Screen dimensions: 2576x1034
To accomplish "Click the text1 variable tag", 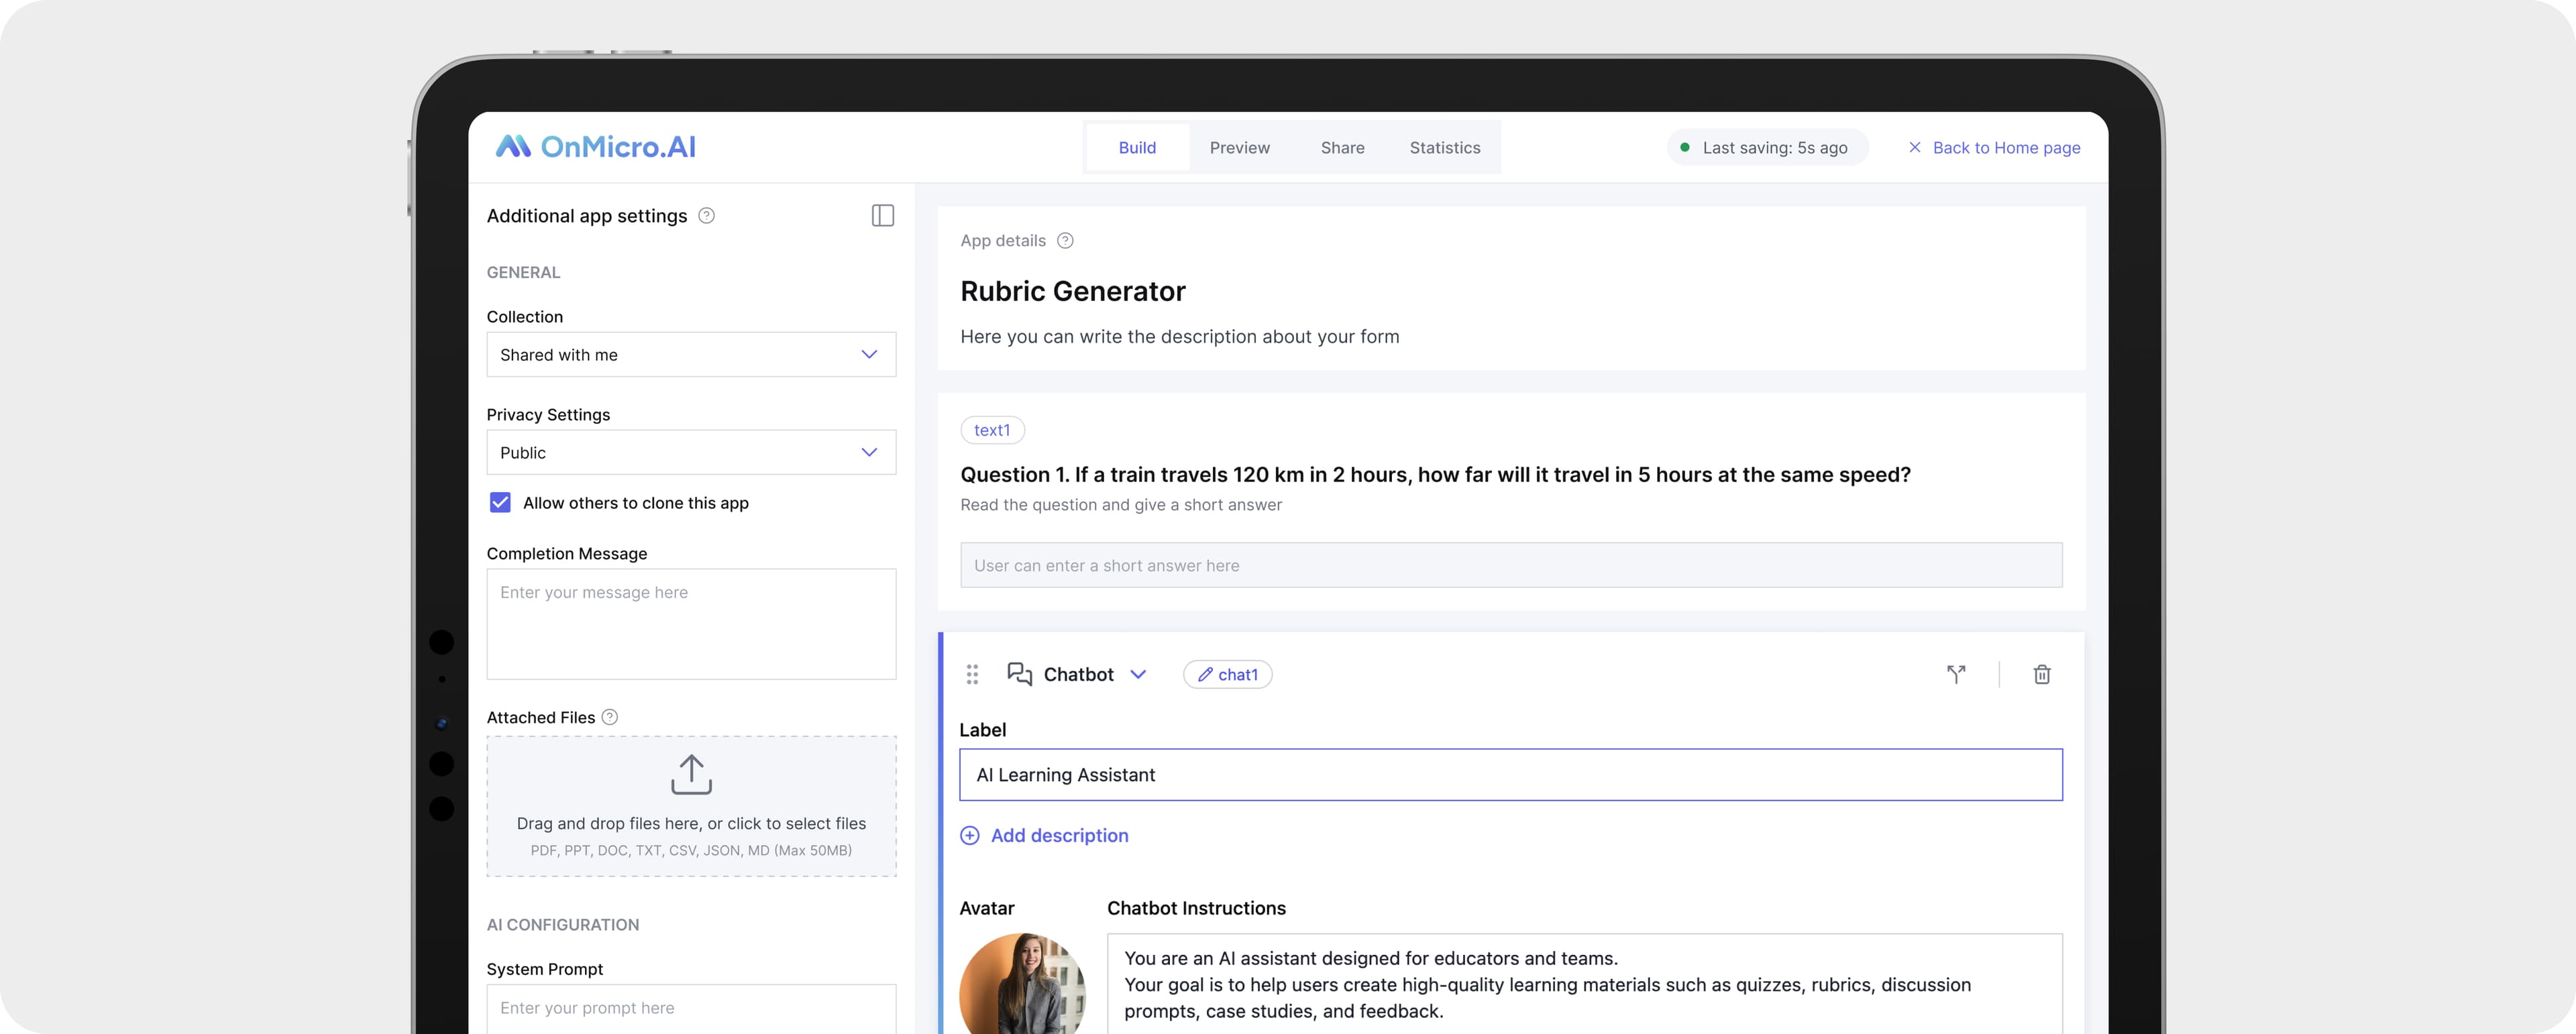I will pos(992,430).
